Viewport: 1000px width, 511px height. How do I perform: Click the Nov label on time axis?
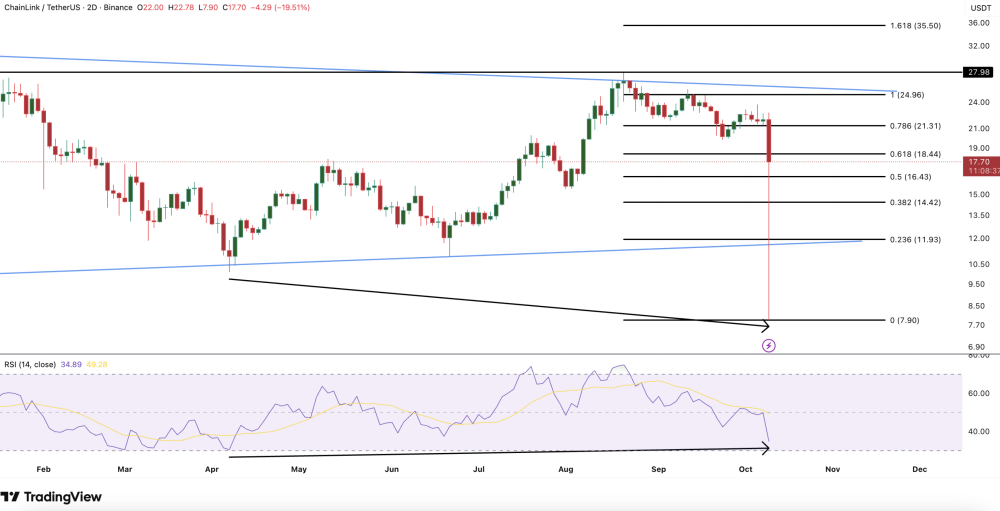click(832, 470)
